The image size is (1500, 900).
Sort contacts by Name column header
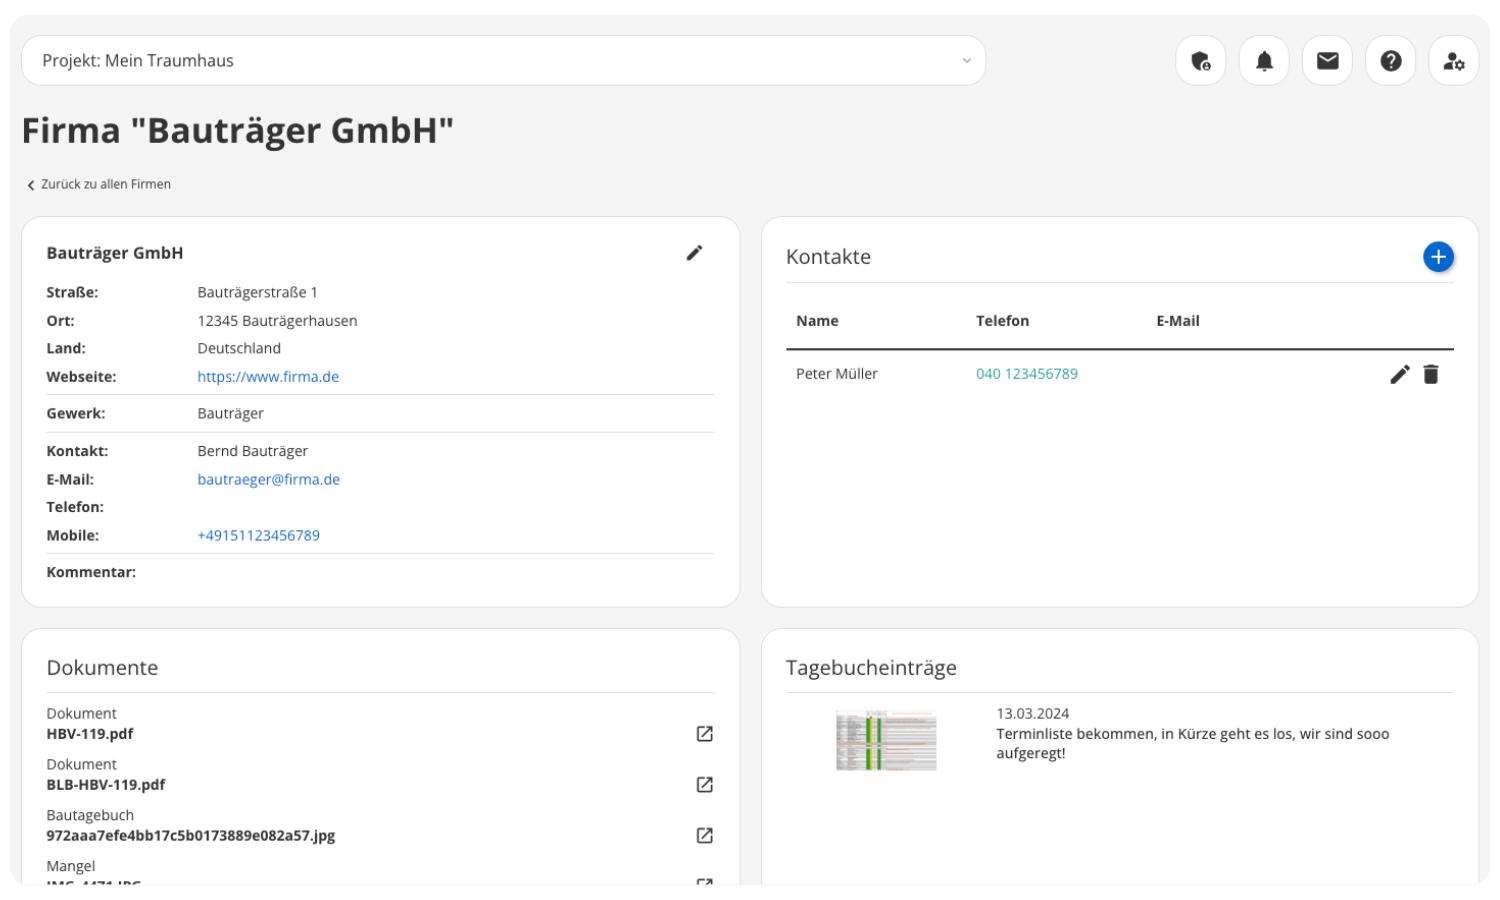click(x=817, y=321)
